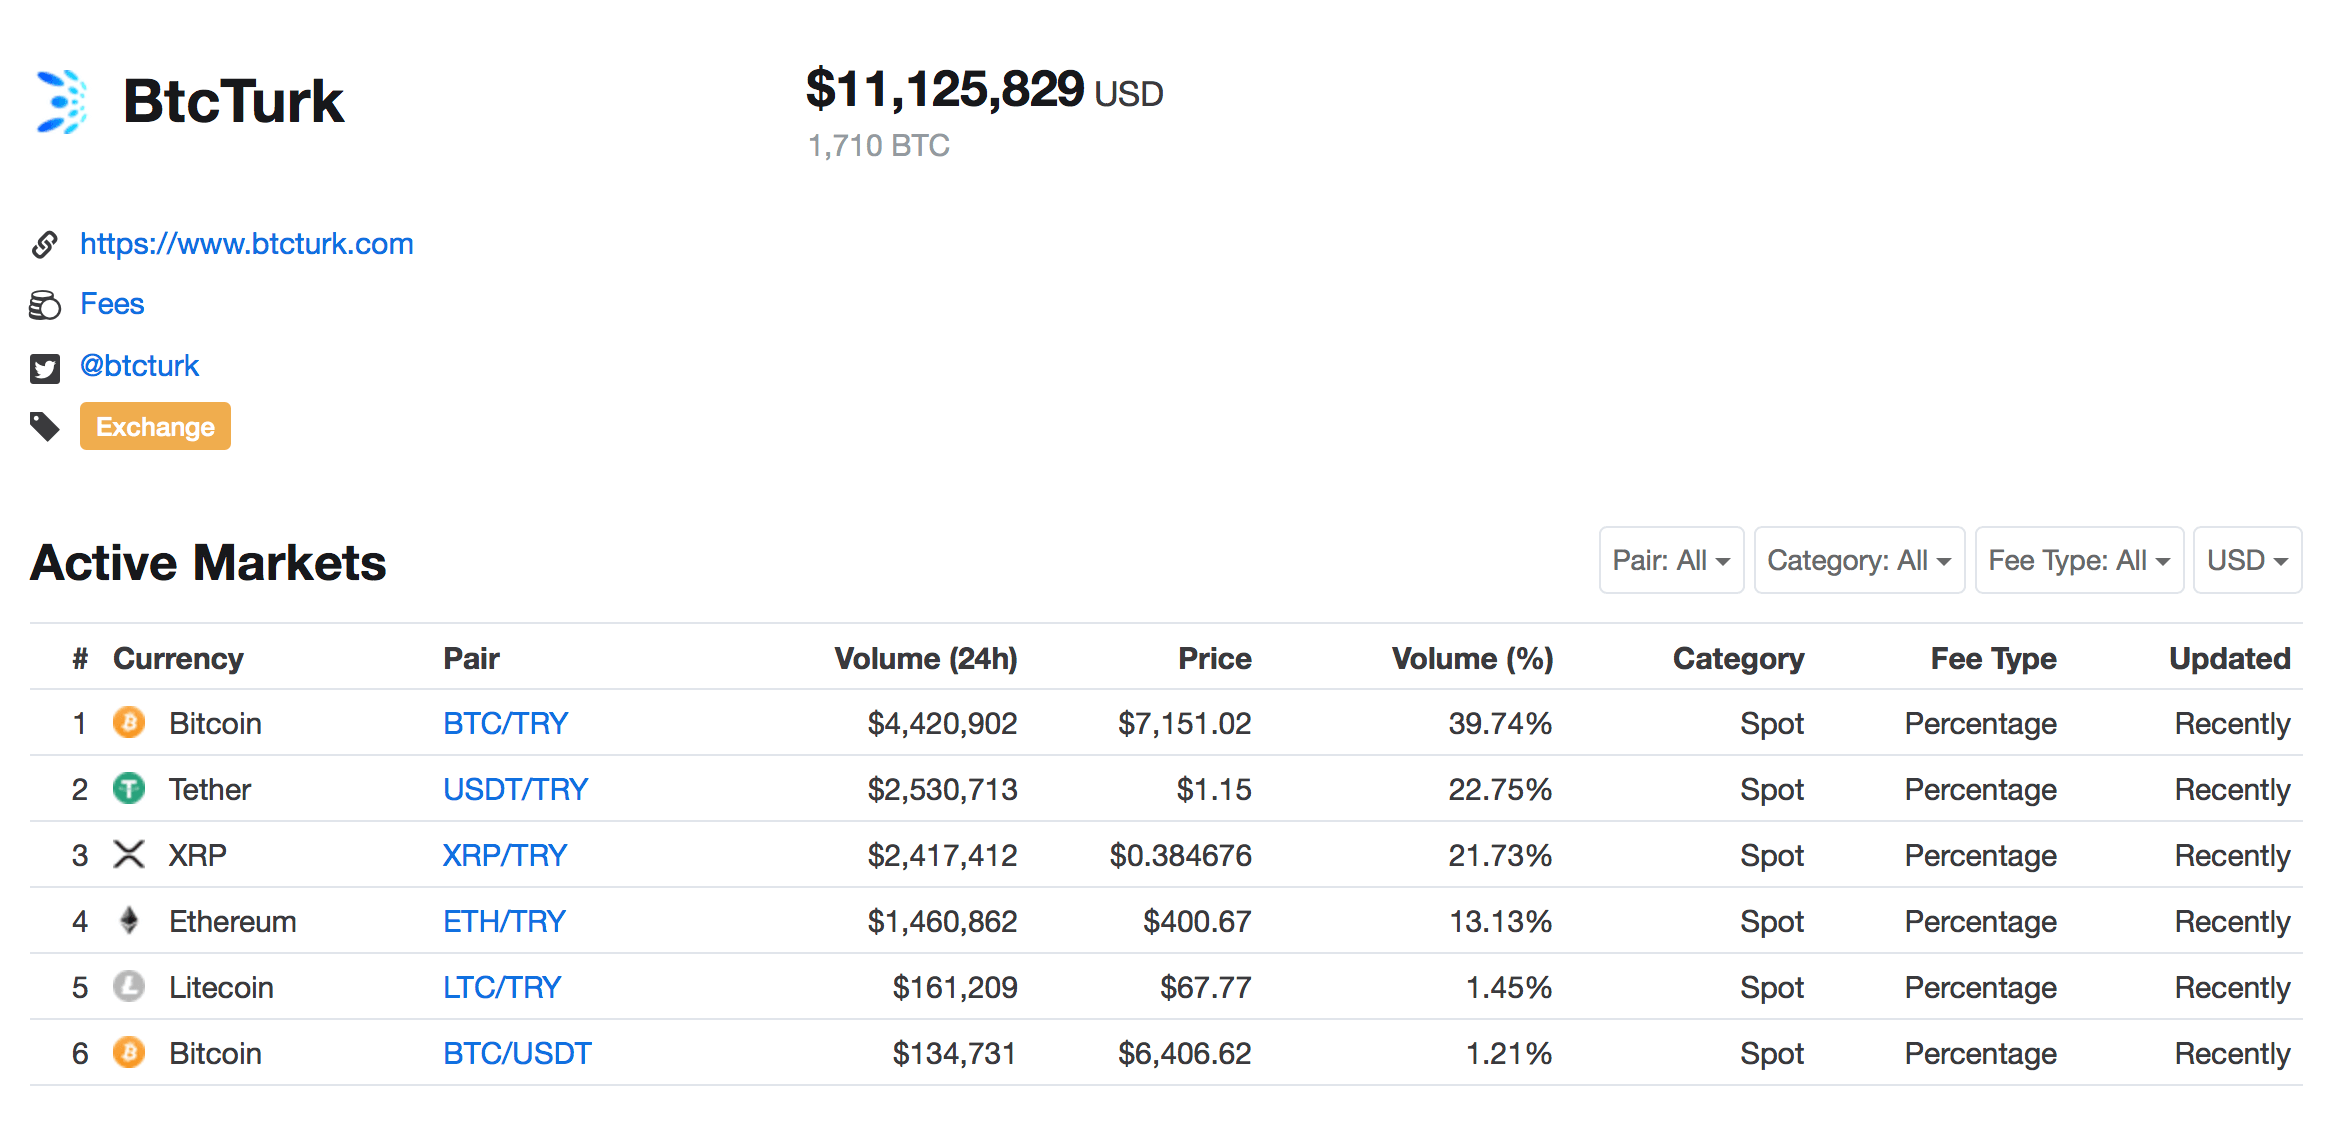Click the Ethereum coin icon

click(129, 921)
